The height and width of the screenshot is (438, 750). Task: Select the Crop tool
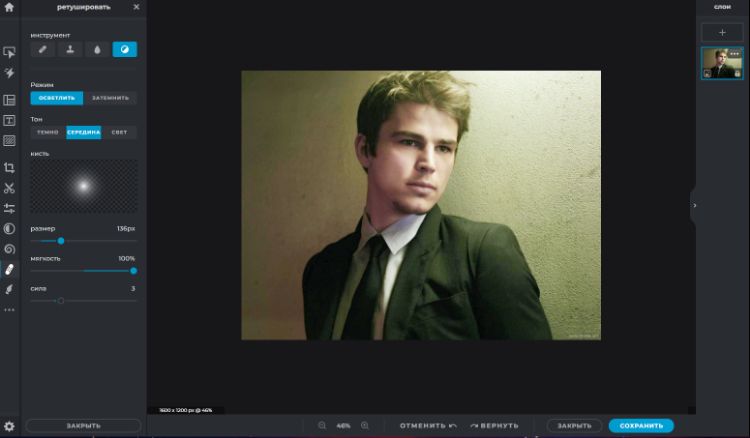[x=9, y=168]
